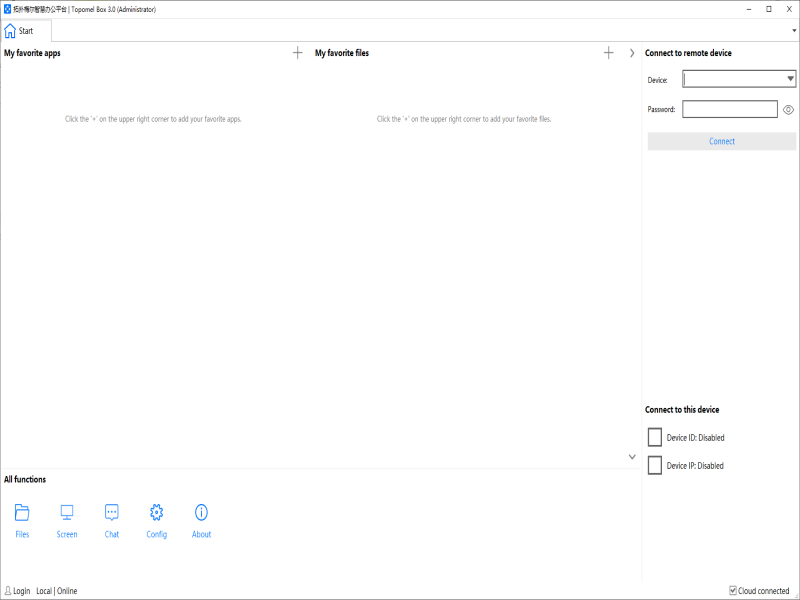This screenshot has width=800, height=600.
Task: Click the Topomel Box title bar logo
Action: click(x=7, y=9)
